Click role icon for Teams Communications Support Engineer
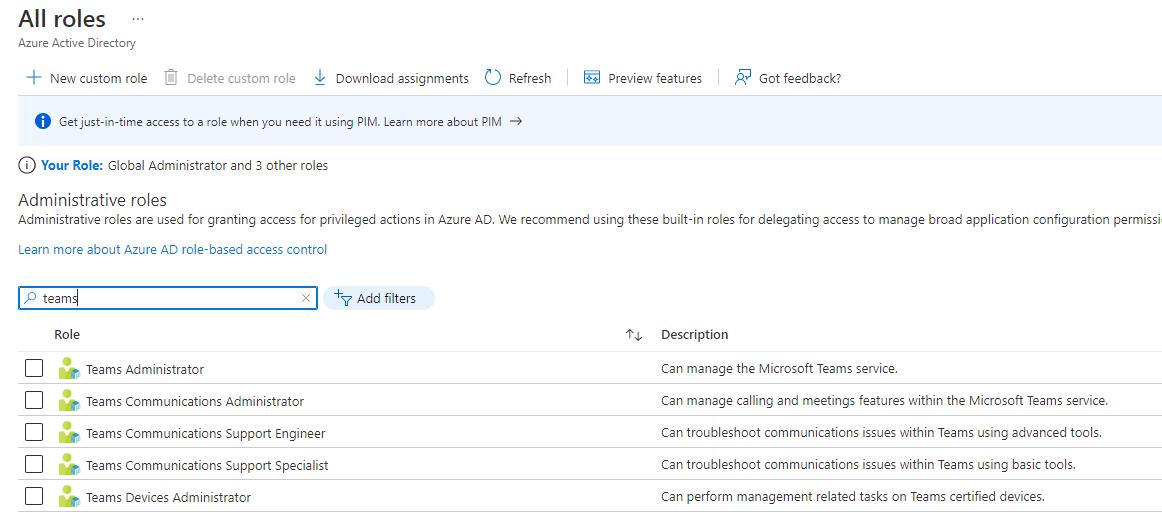Viewport: 1162px width, 532px height. click(69, 432)
